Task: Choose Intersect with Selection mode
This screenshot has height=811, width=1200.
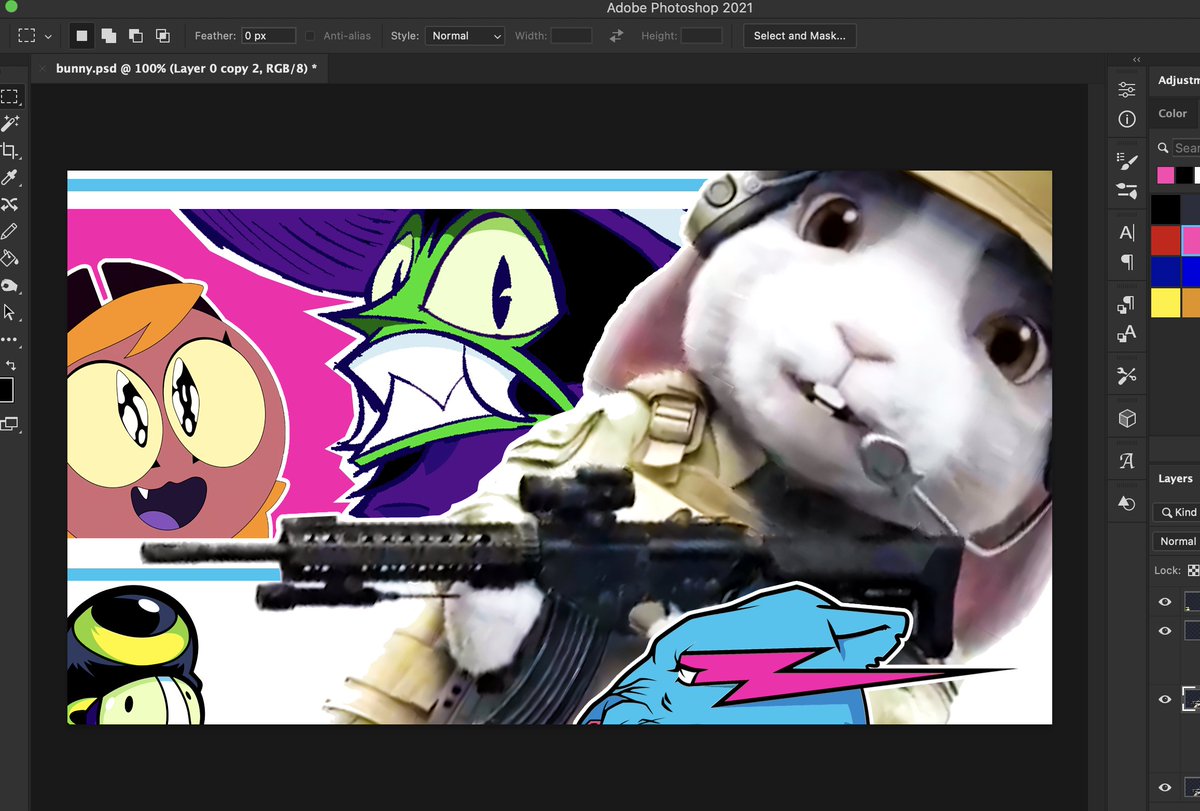Action: tap(162, 35)
